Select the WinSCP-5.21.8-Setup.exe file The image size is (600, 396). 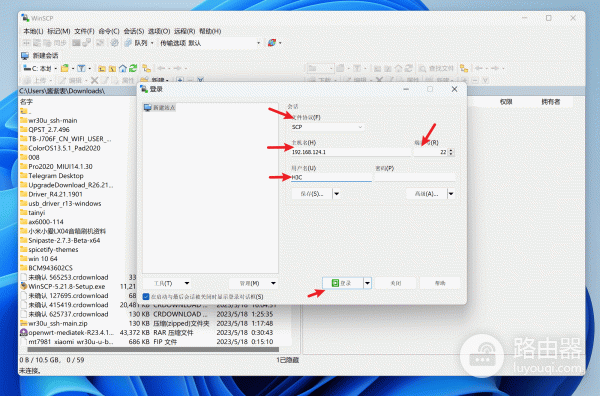click(x=63, y=287)
